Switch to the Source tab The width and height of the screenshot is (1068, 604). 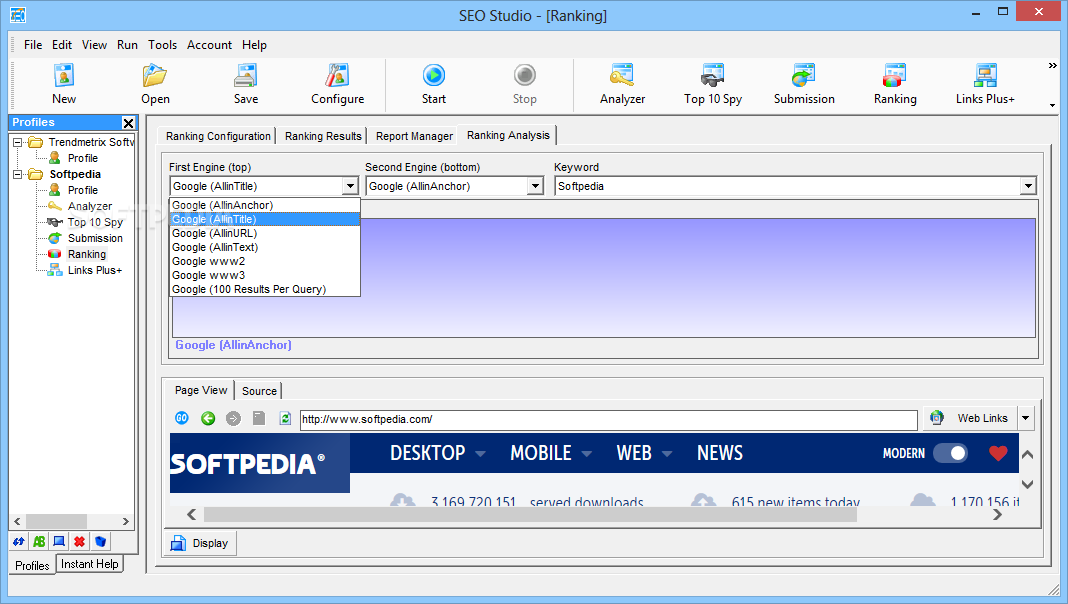click(259, 391)
